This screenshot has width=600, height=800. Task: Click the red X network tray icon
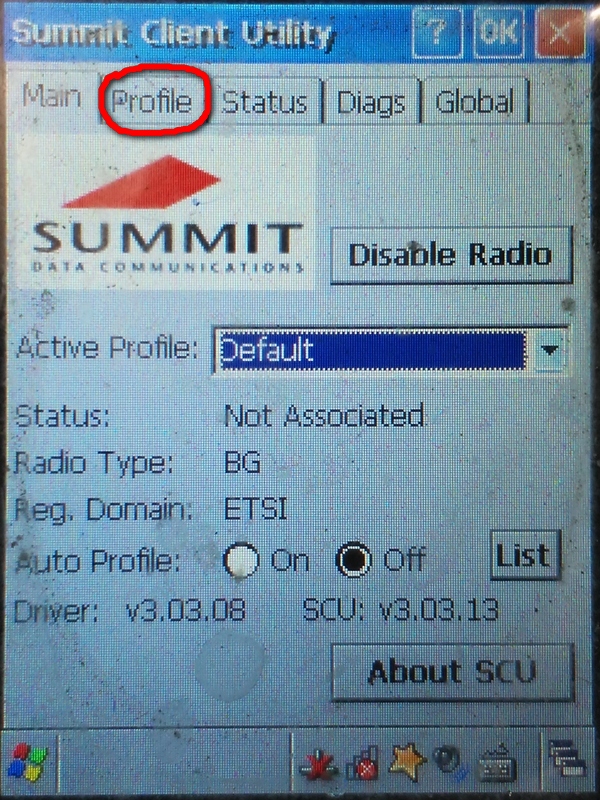(318, 767)
